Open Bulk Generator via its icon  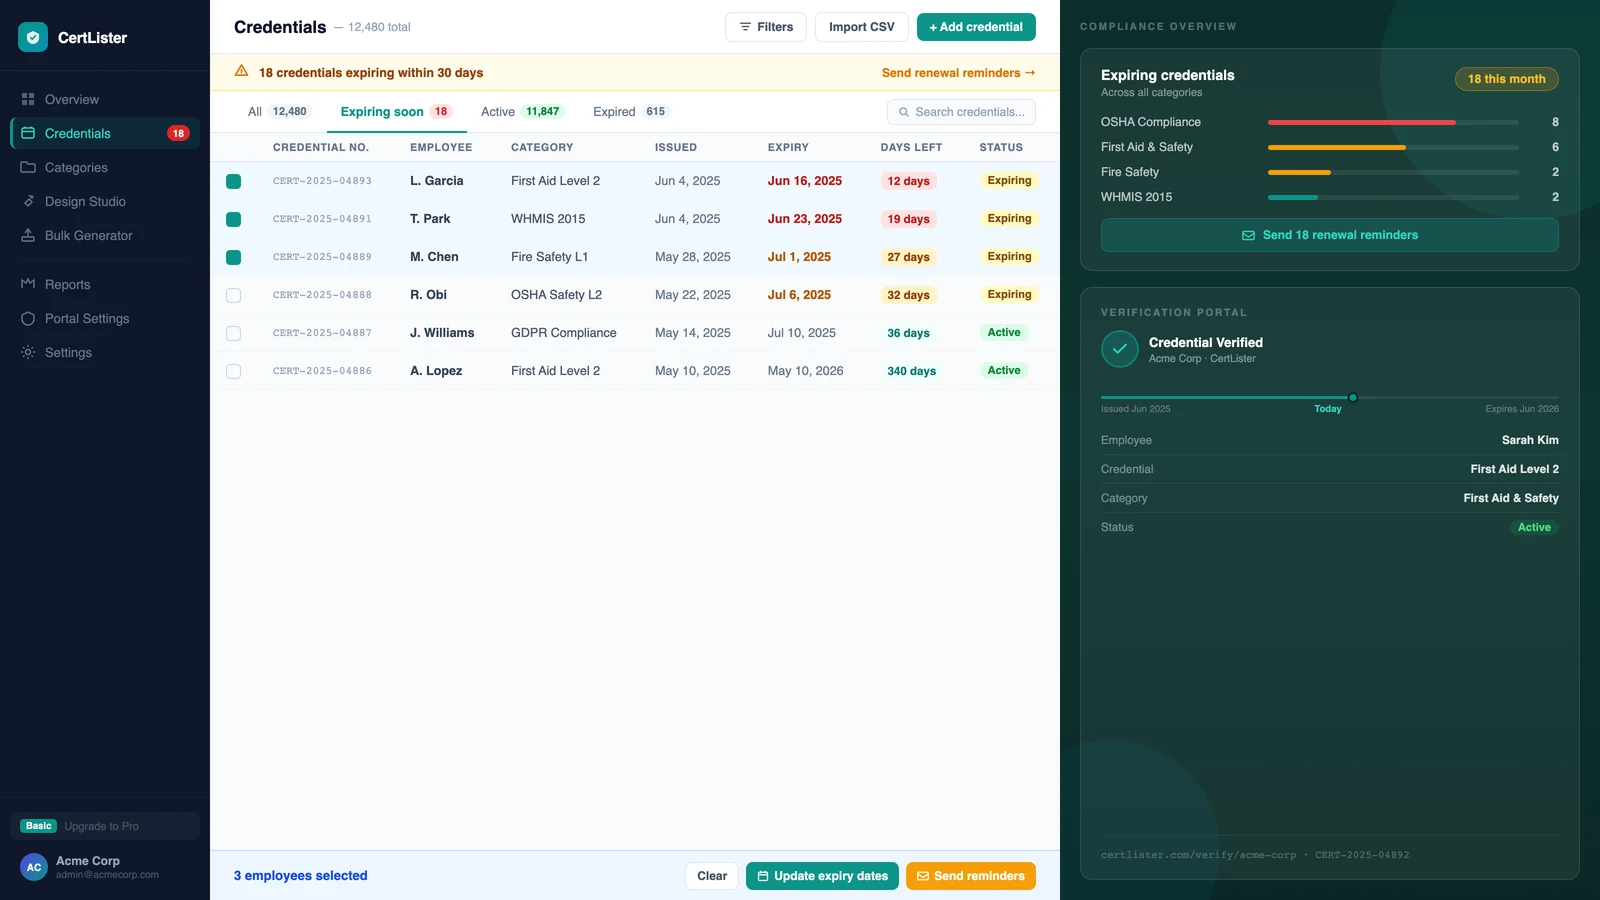tap(28, 235)
